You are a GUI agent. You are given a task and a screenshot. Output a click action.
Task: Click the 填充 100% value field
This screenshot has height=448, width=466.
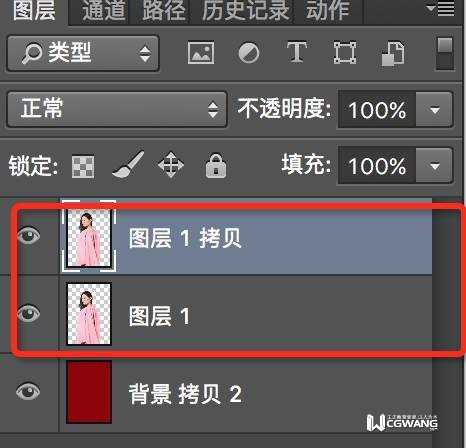pyautogui.click(x=377, y=165)
